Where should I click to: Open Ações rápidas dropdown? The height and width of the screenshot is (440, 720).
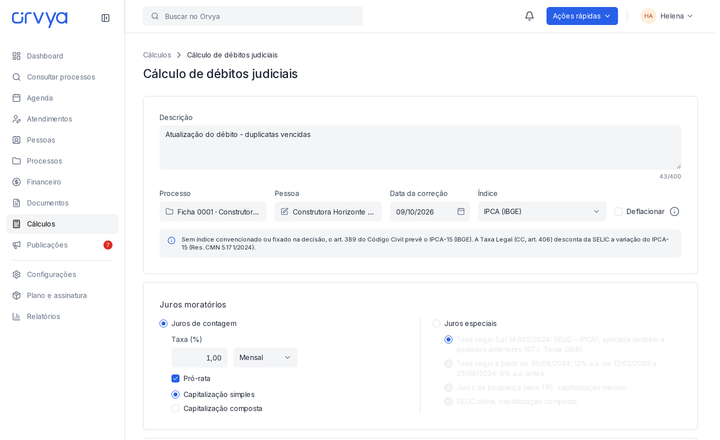click(582, 16)
